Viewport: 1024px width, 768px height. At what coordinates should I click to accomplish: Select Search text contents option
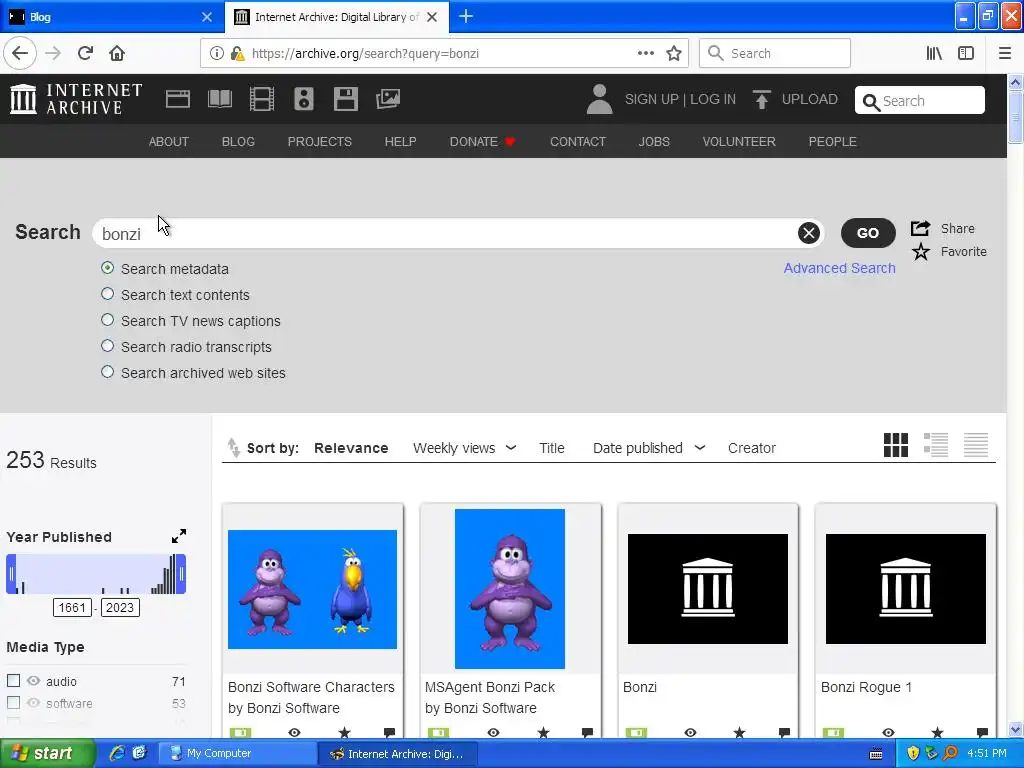(108, 294)
